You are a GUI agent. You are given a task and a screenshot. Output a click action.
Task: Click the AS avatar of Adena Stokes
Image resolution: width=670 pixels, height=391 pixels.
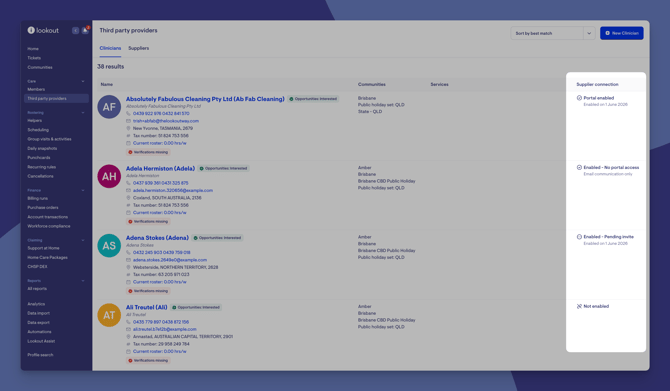[x=109, y=246]
